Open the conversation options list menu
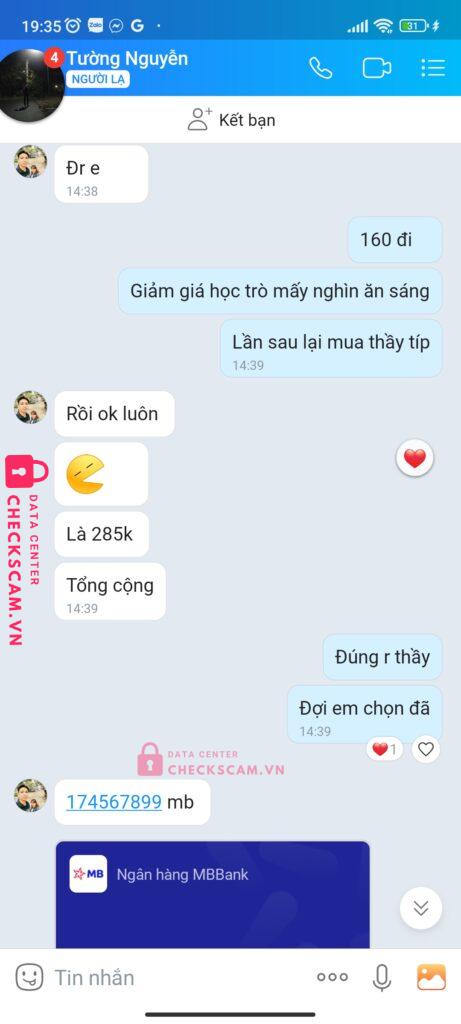 point(433,68)
